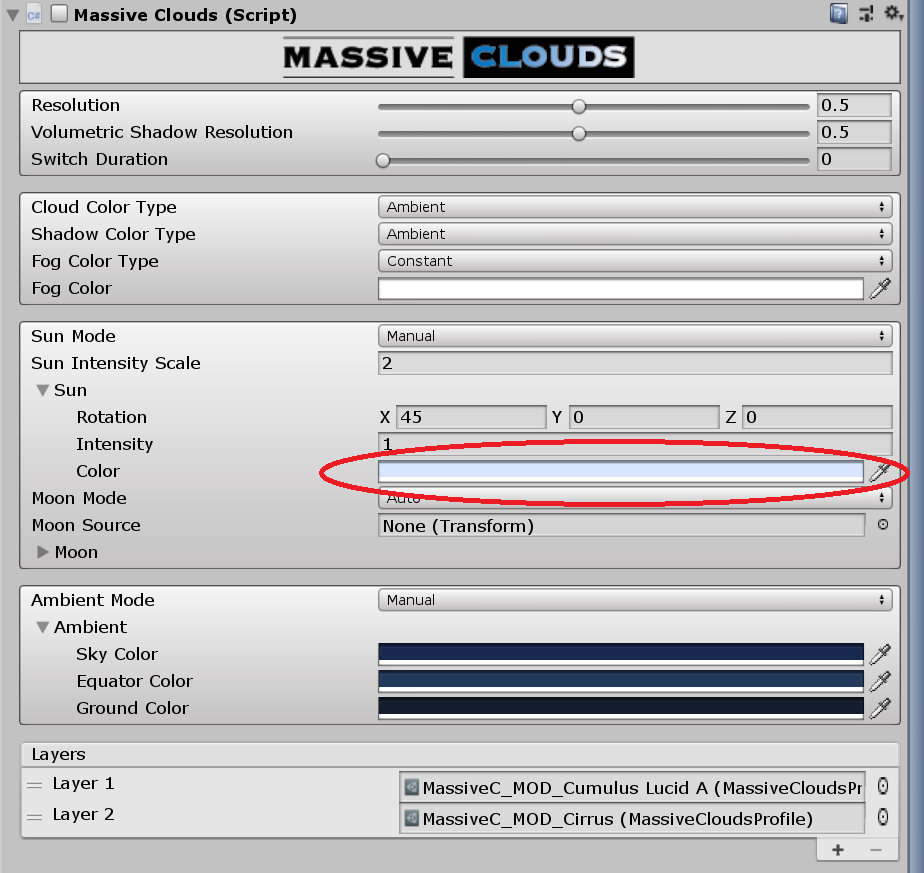Image resolution: width=924 pixels, height=873 pixels.
Task: Open the Ground Color swatch
Action: click(621, 709)
